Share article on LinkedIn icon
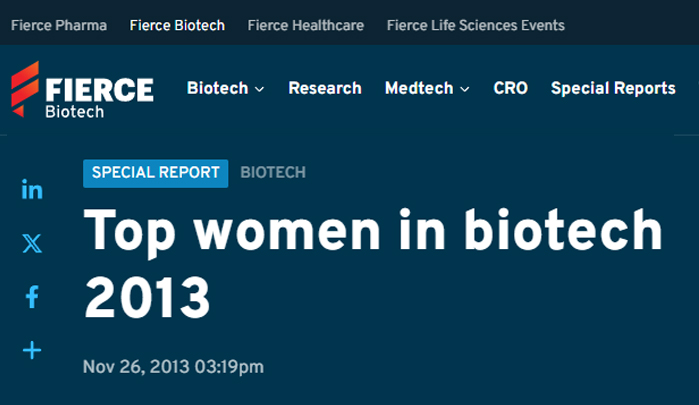 coord(32,189)
